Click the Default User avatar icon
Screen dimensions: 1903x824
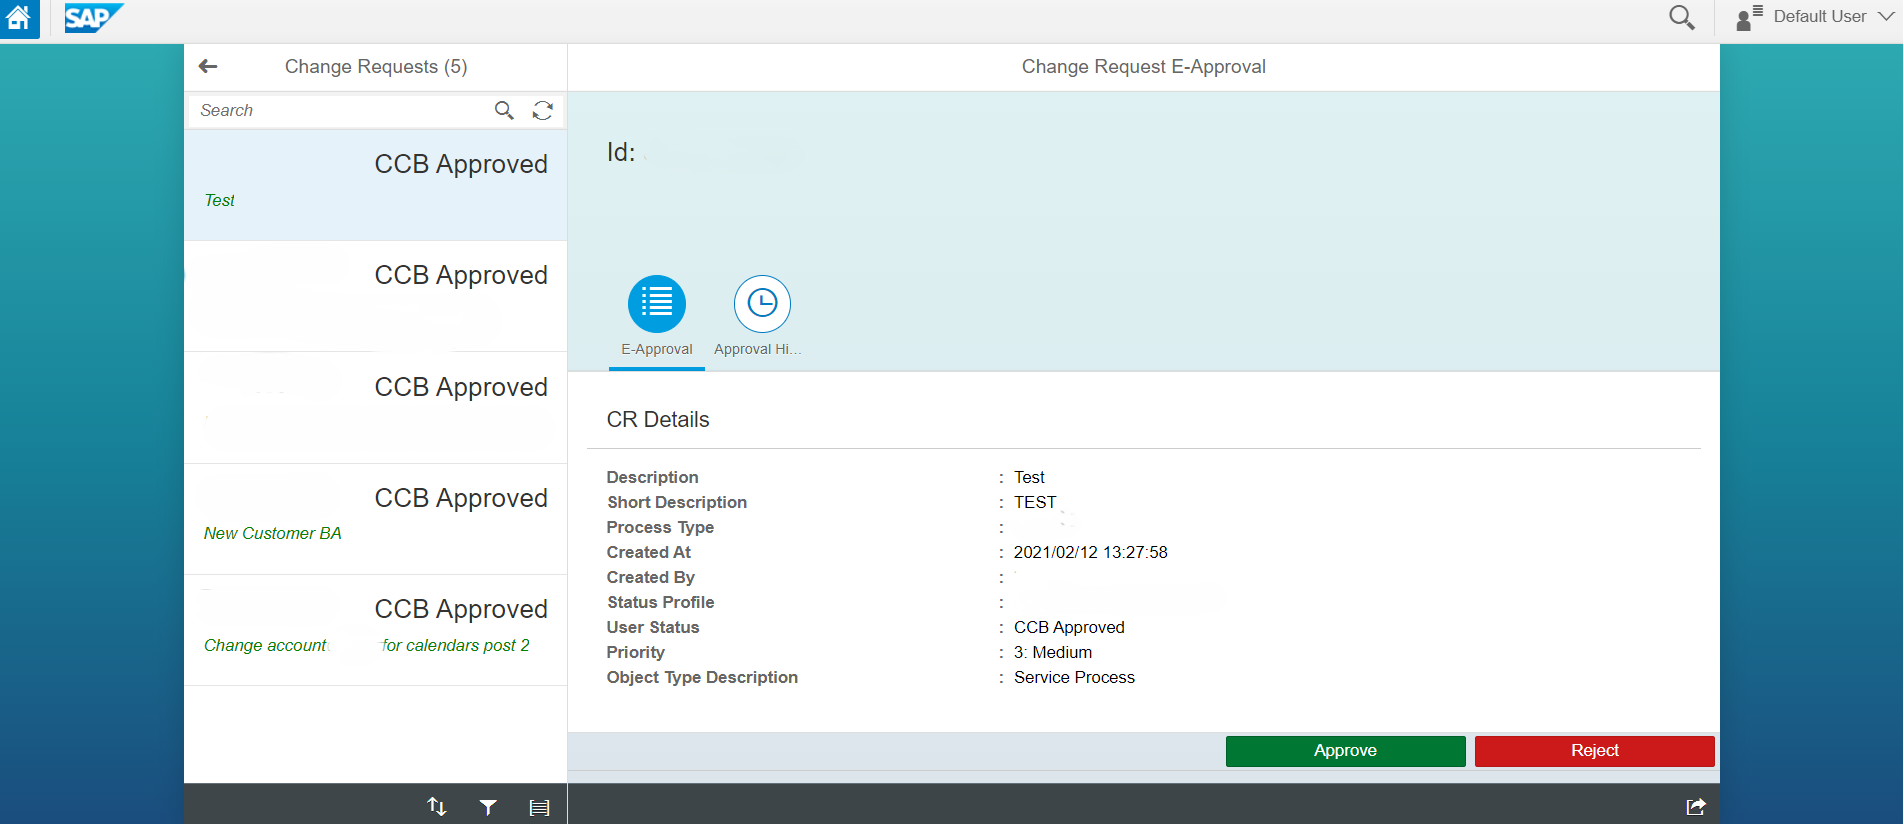click(x=1749, y=17)
